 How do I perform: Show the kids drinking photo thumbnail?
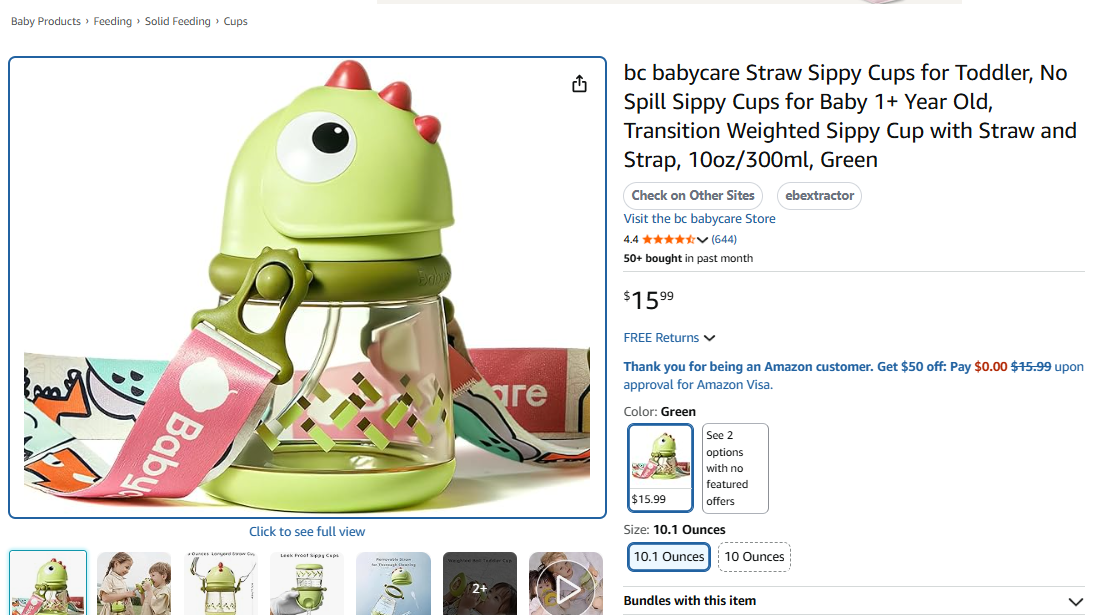[x=134, y=585]
